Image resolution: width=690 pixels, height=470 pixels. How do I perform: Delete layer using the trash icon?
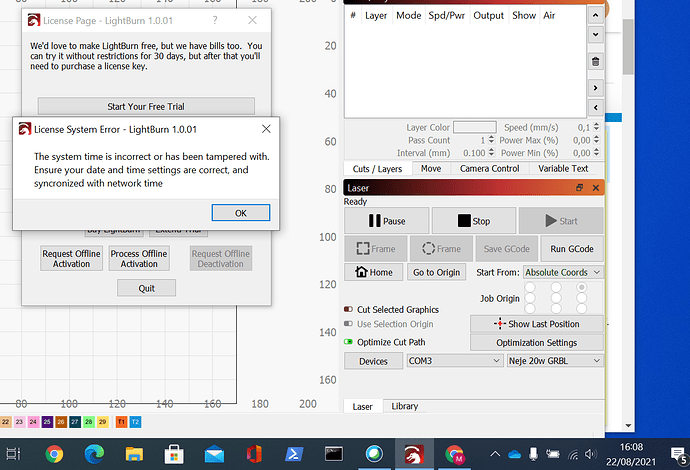595,62
